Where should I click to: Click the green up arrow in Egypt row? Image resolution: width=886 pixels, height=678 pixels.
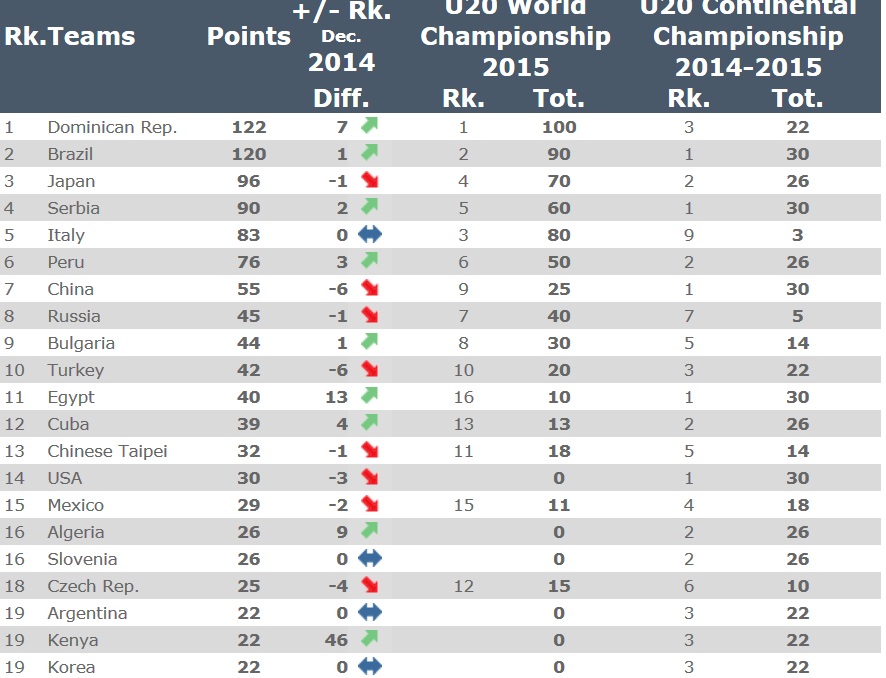click(x=370, y=396)
